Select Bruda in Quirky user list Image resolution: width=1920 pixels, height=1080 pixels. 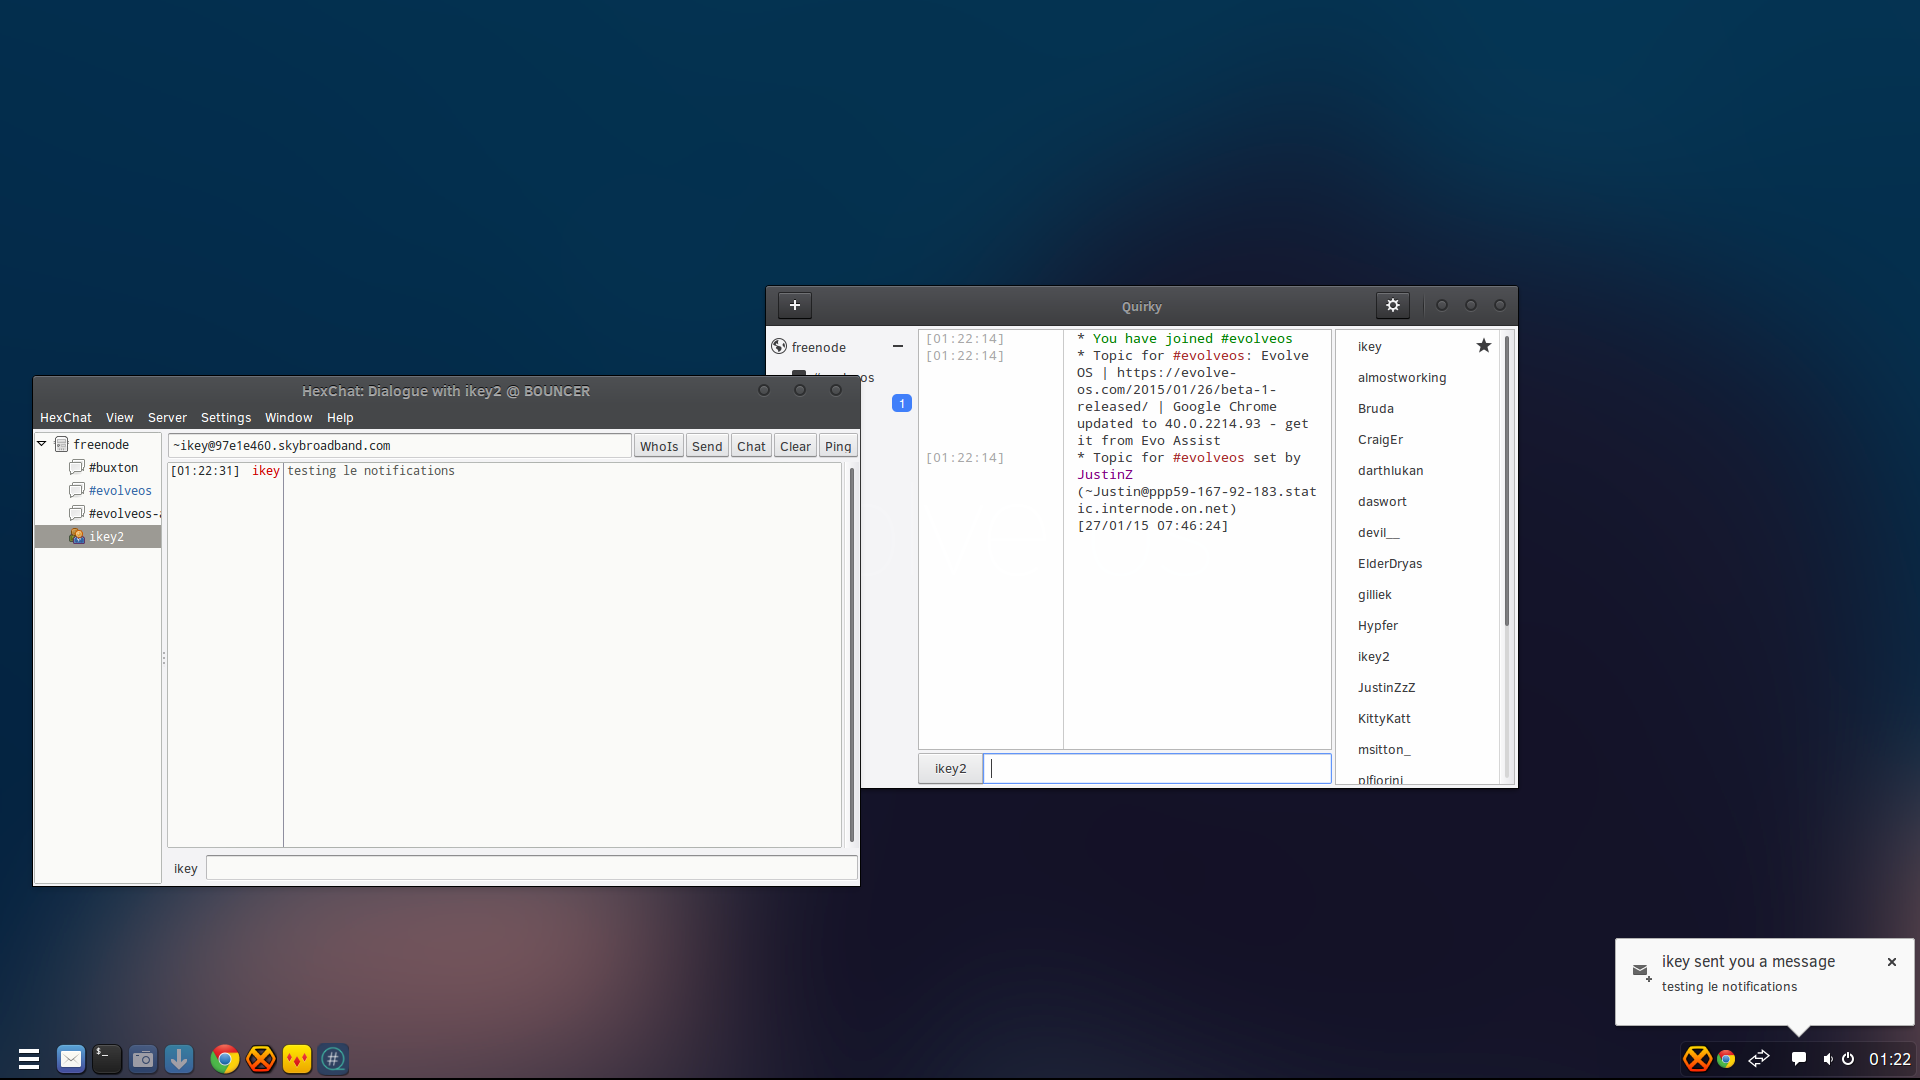coord(1376,408)
